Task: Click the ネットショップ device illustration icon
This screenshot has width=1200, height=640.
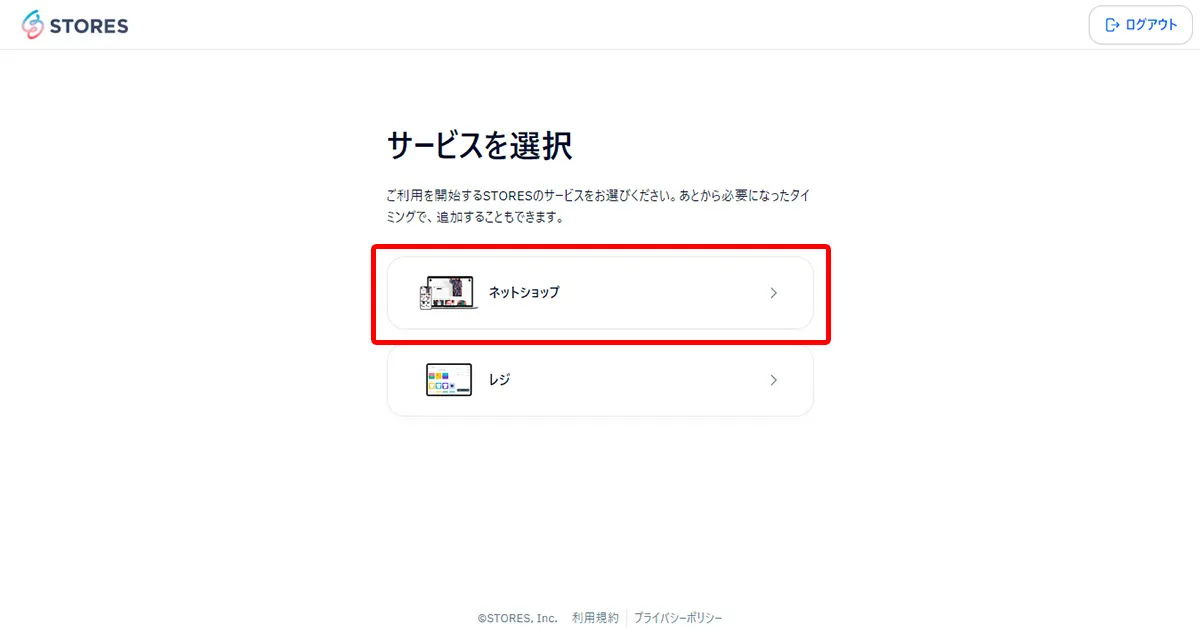Action: pyautogui.click(x=448, y=292)
